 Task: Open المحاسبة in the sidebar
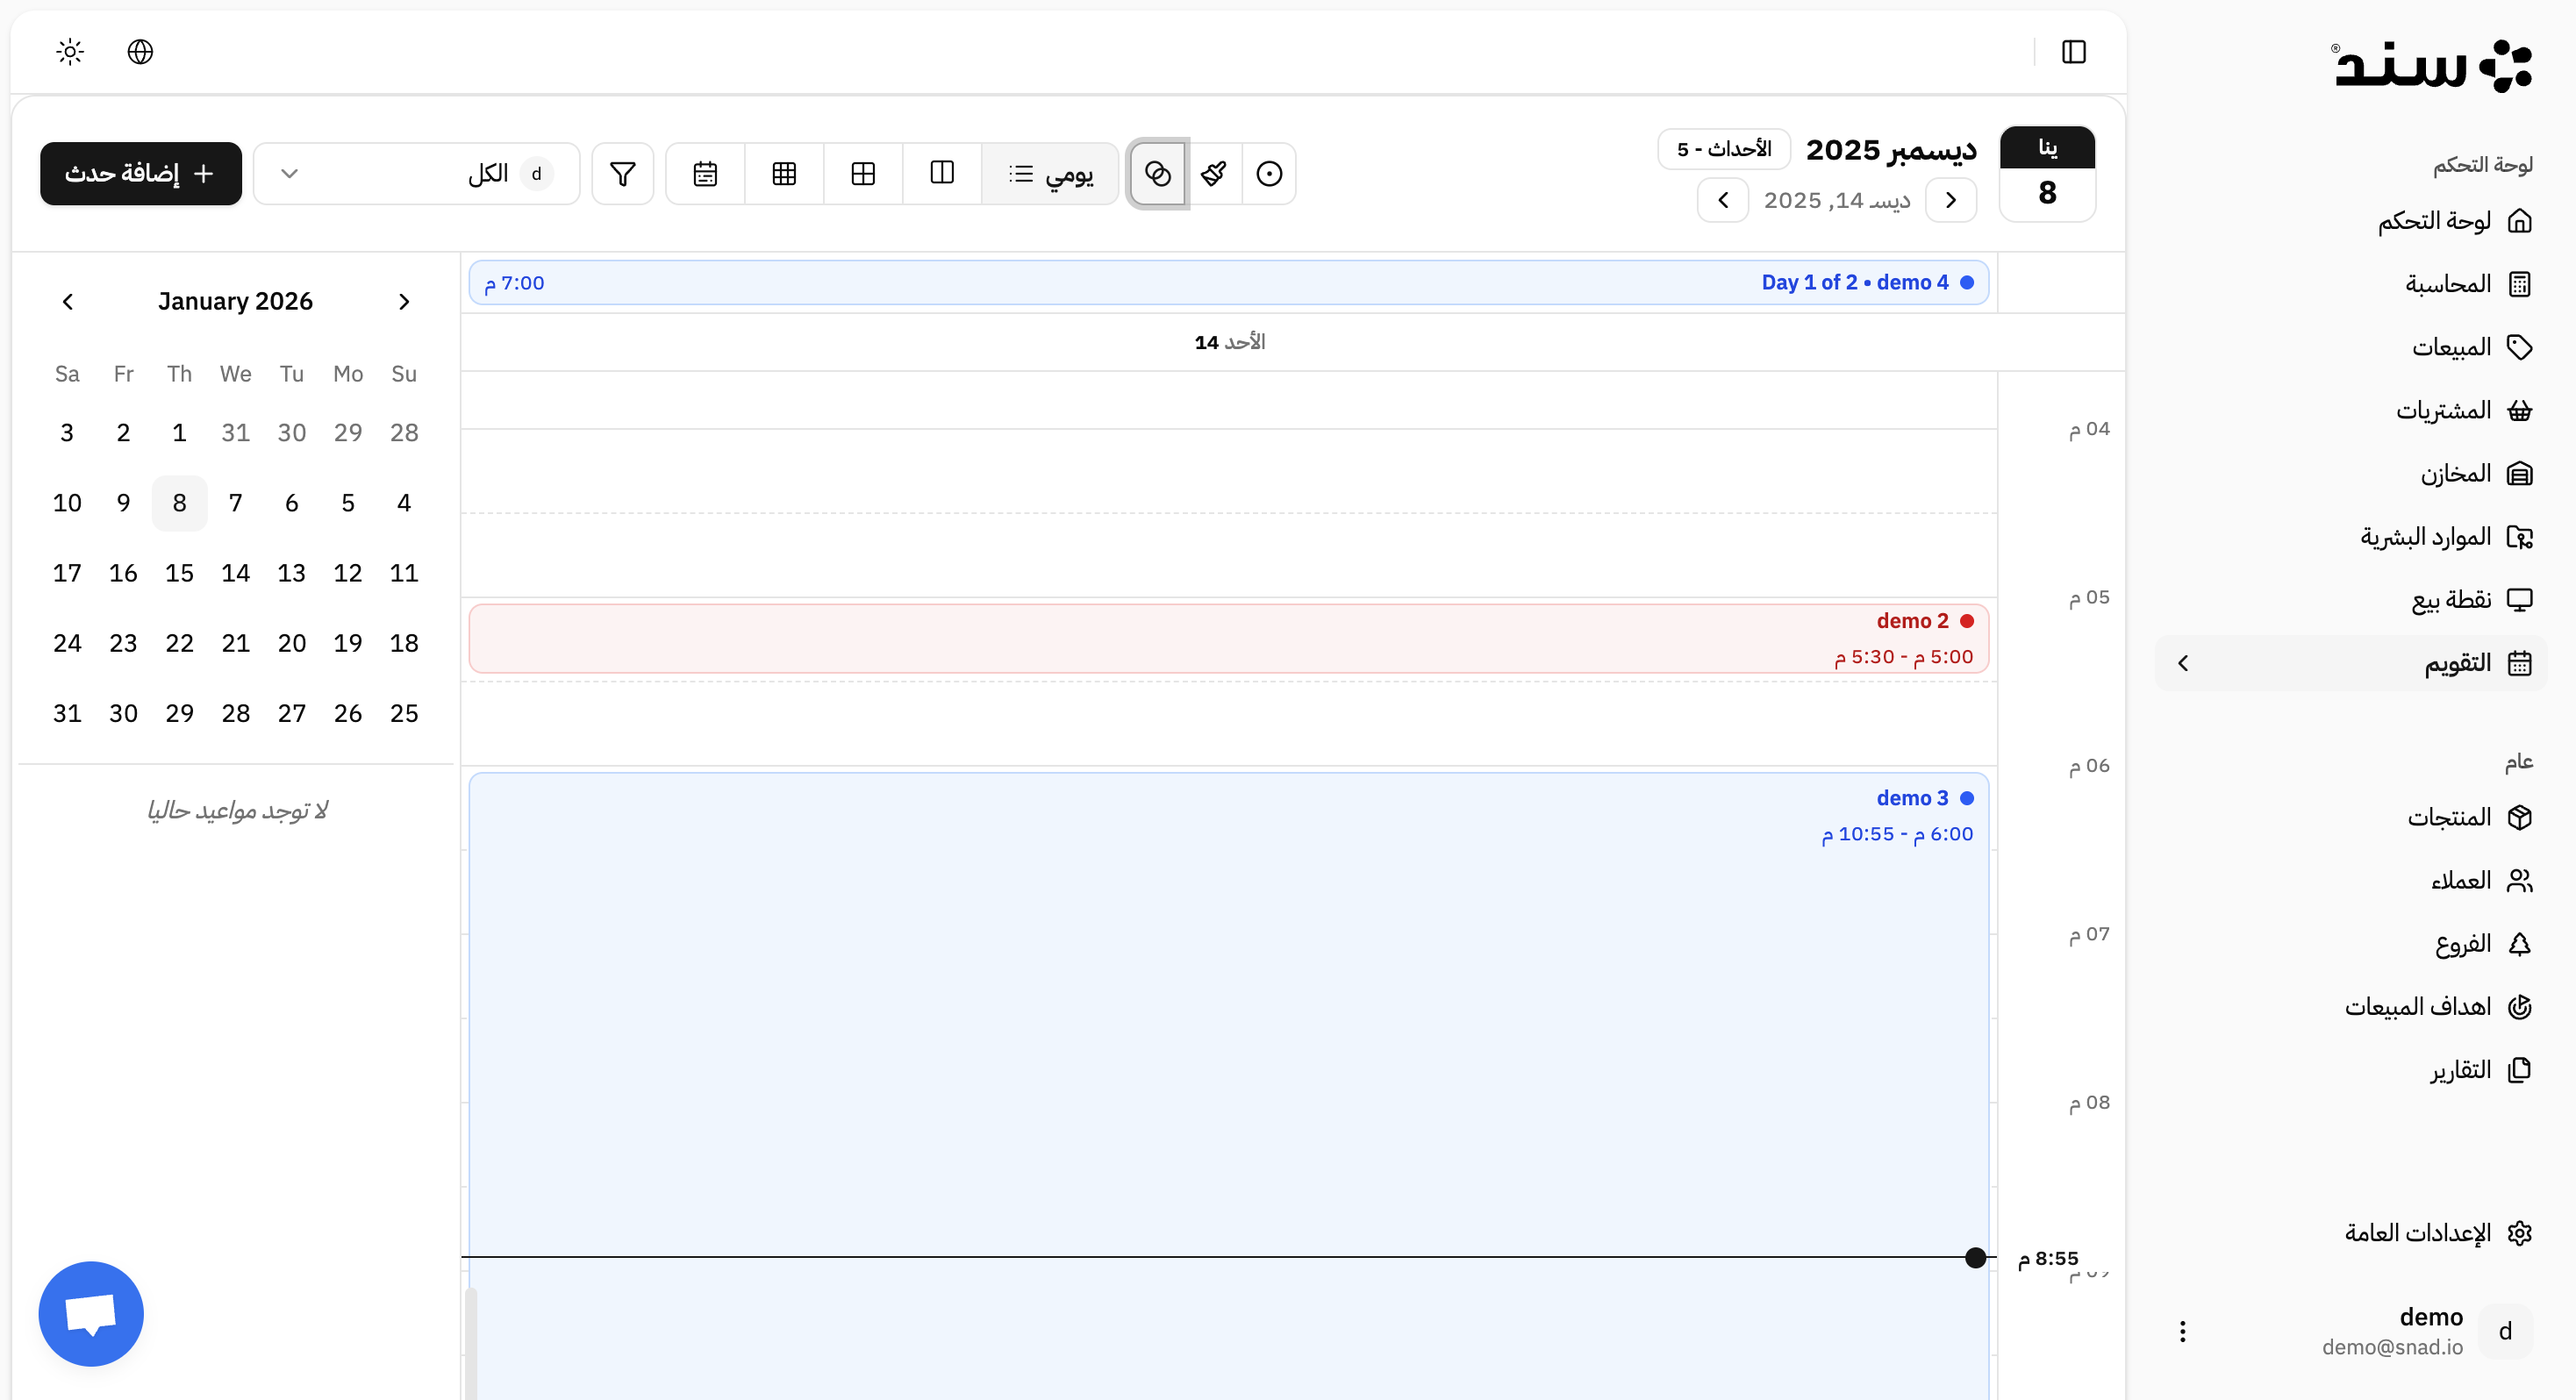tap(2447, 284)
